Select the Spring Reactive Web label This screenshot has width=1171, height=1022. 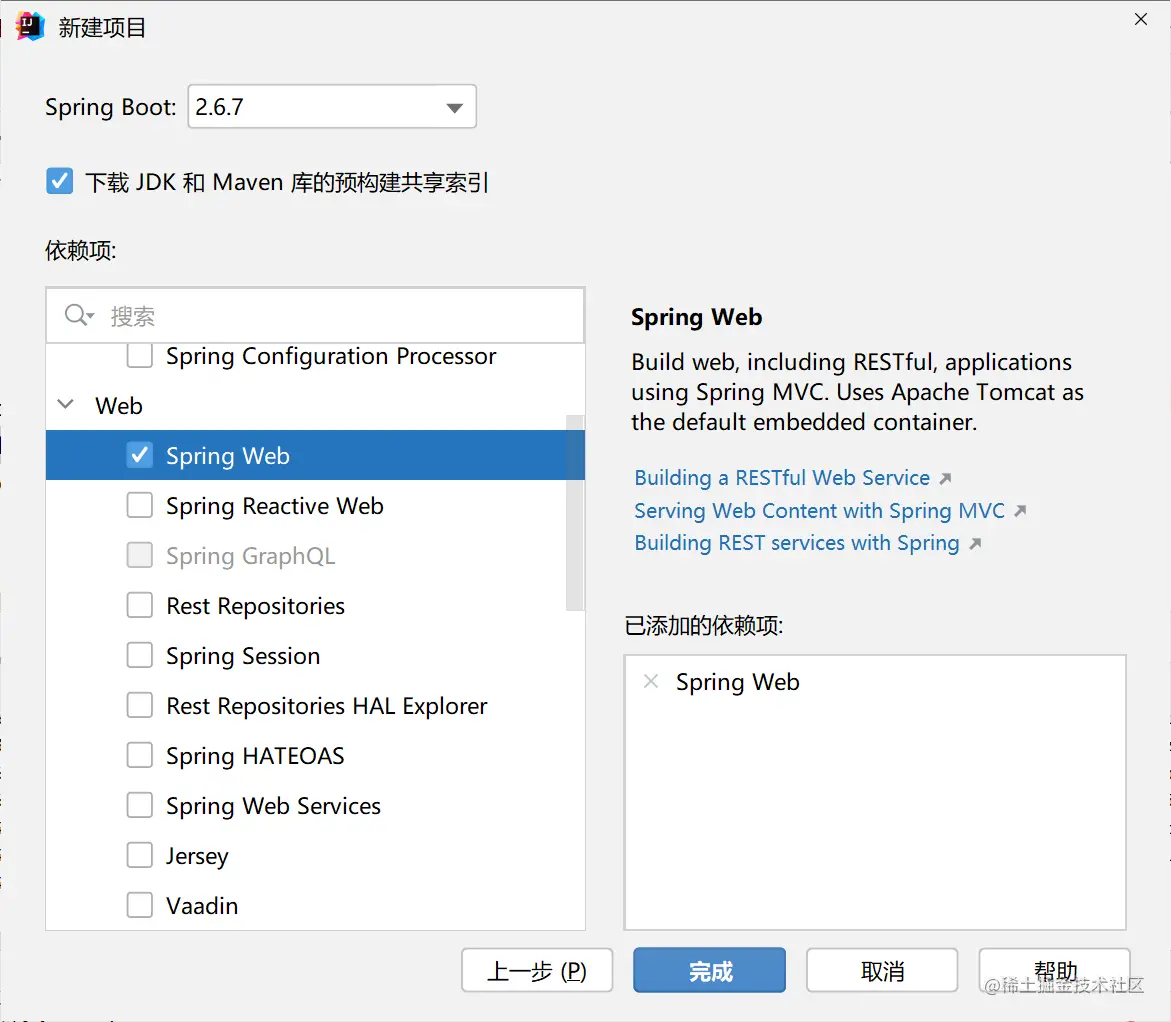click(274, 506)
